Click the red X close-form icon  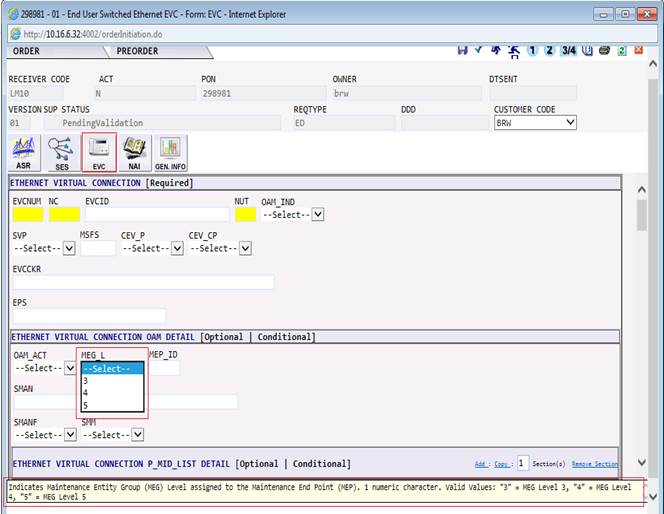click(639, 50)
